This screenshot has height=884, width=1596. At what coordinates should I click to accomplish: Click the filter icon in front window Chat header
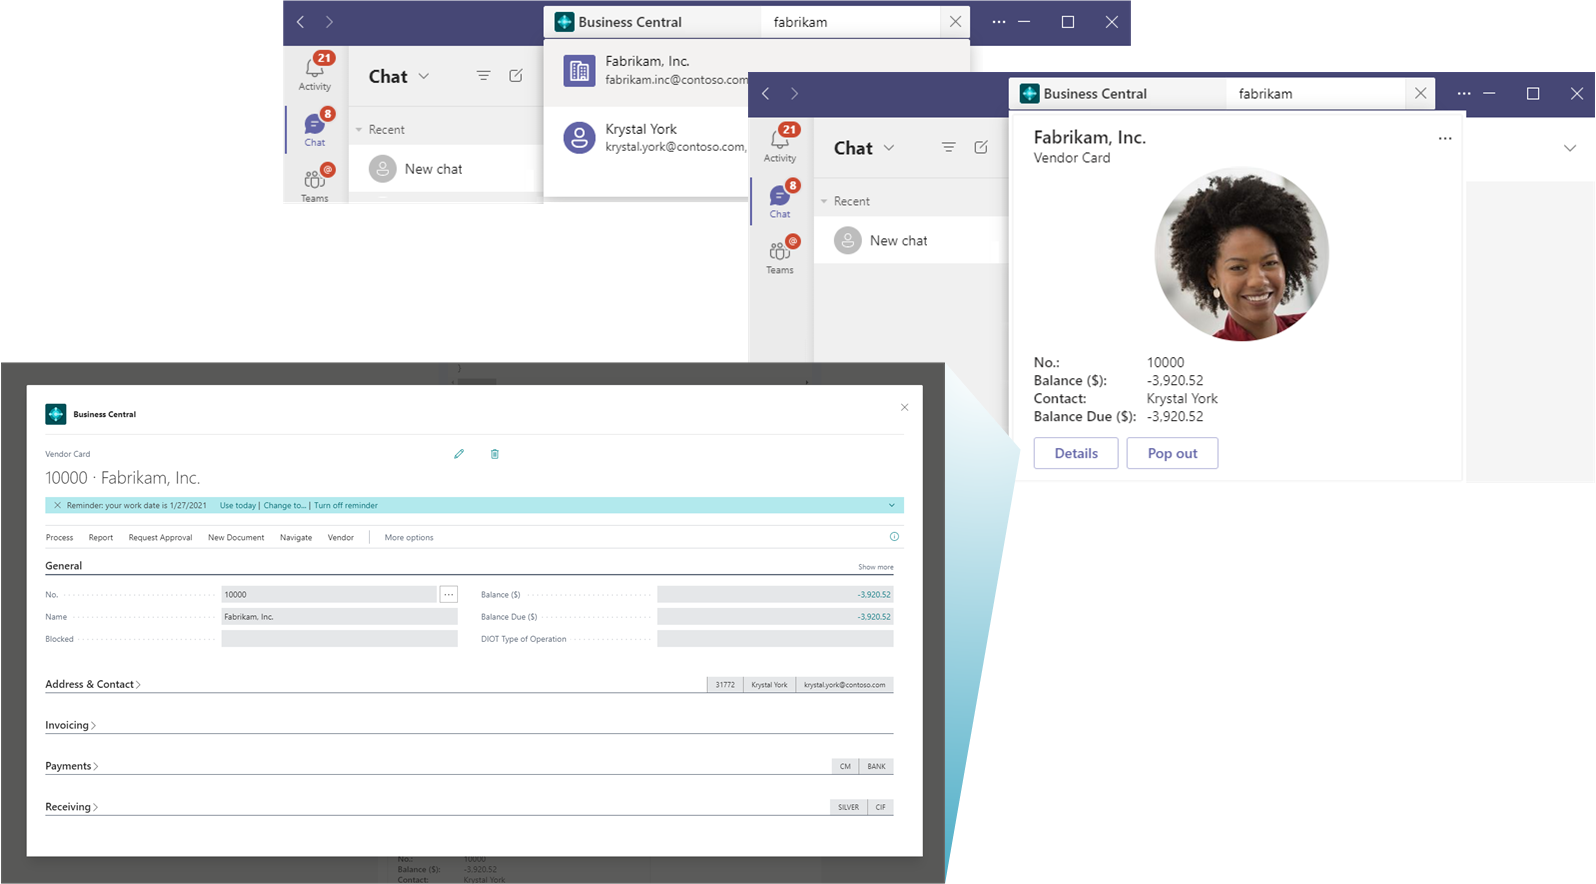pyautogui.click(x=948, y=147)
